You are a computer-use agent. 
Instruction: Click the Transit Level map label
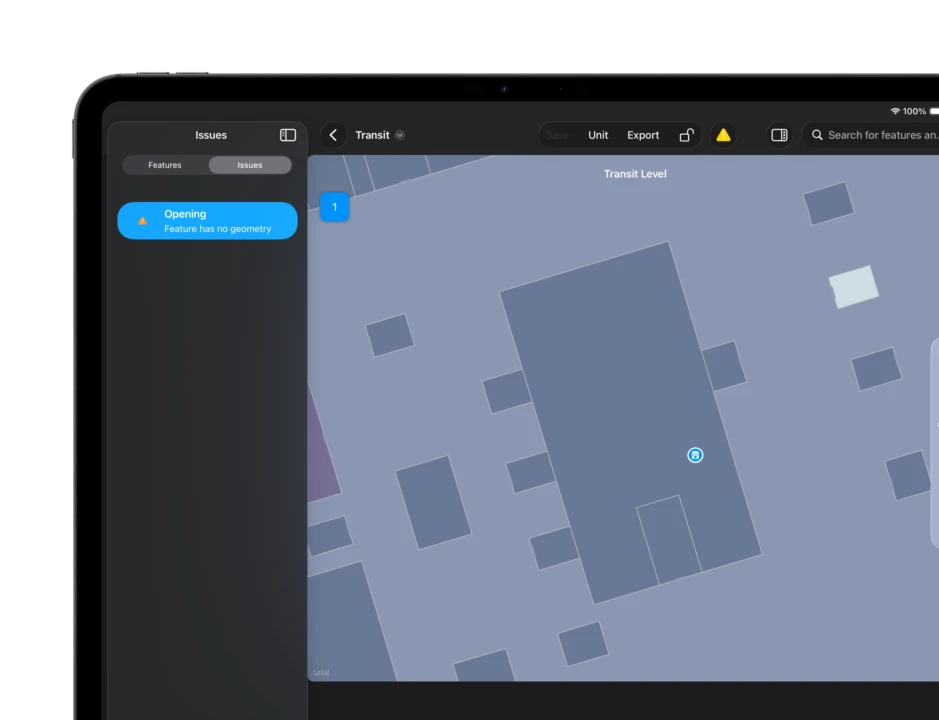coord(635,174)
